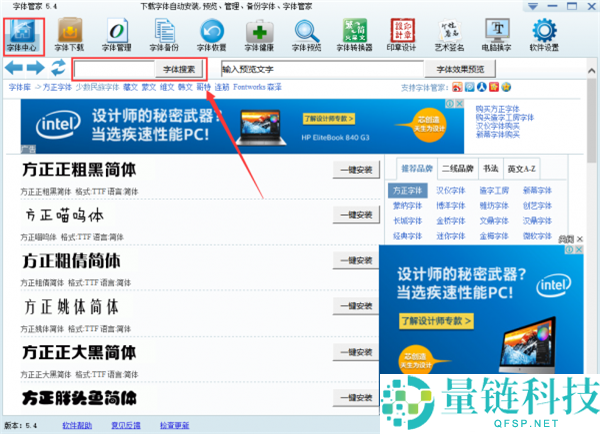Select the 长城字体 brand link
600x434 pixels.
click(x=407, y=221)
